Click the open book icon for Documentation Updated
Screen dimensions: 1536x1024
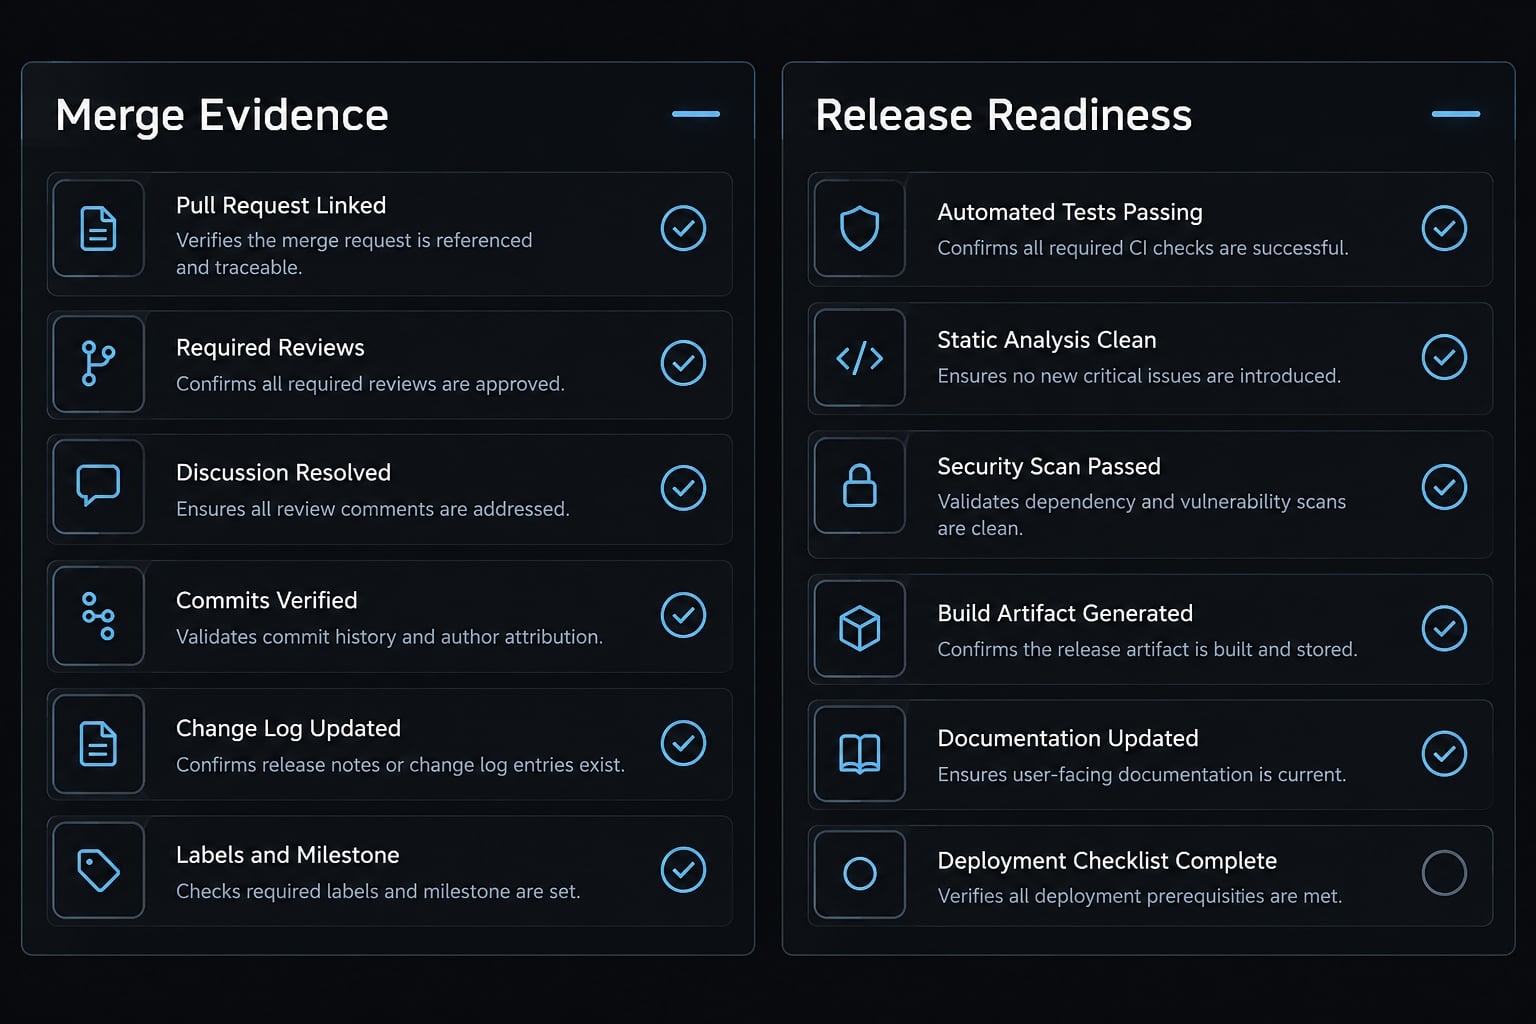(x=860, y=754)
